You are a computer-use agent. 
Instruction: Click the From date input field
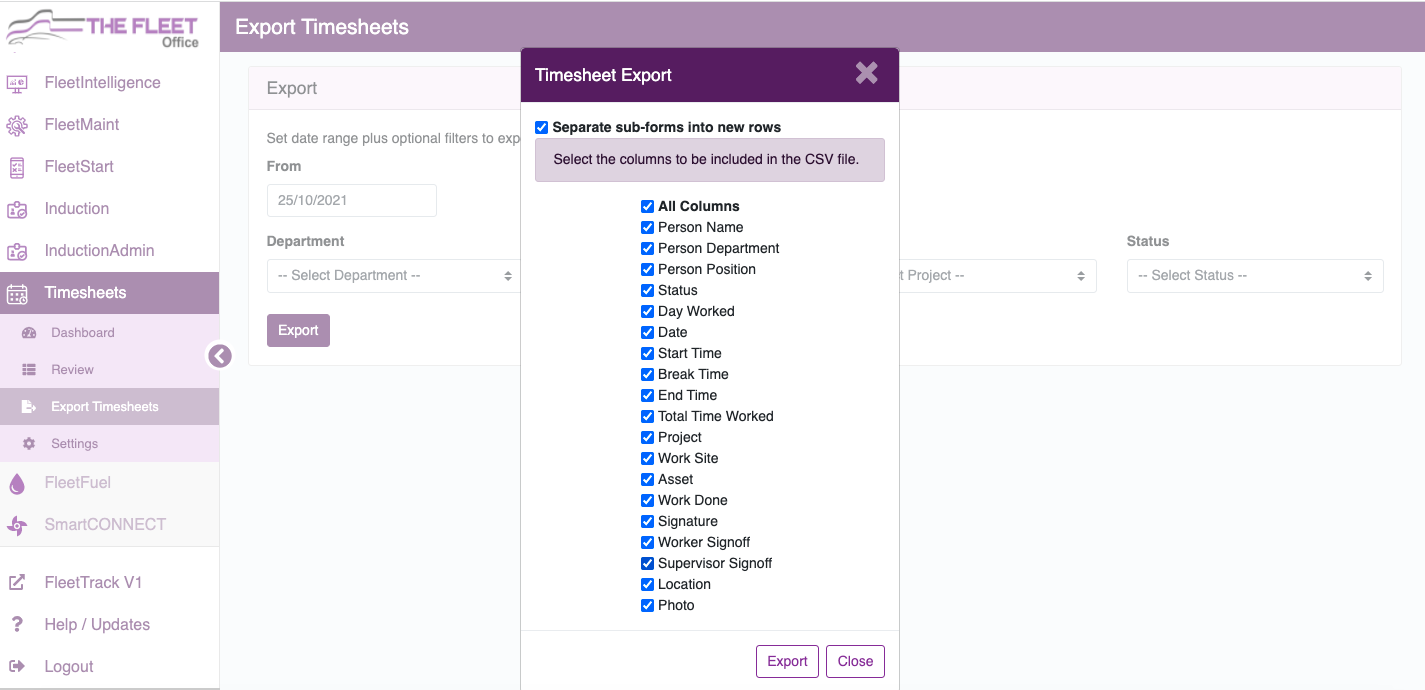pyautogui.click(x=352, y=200)
